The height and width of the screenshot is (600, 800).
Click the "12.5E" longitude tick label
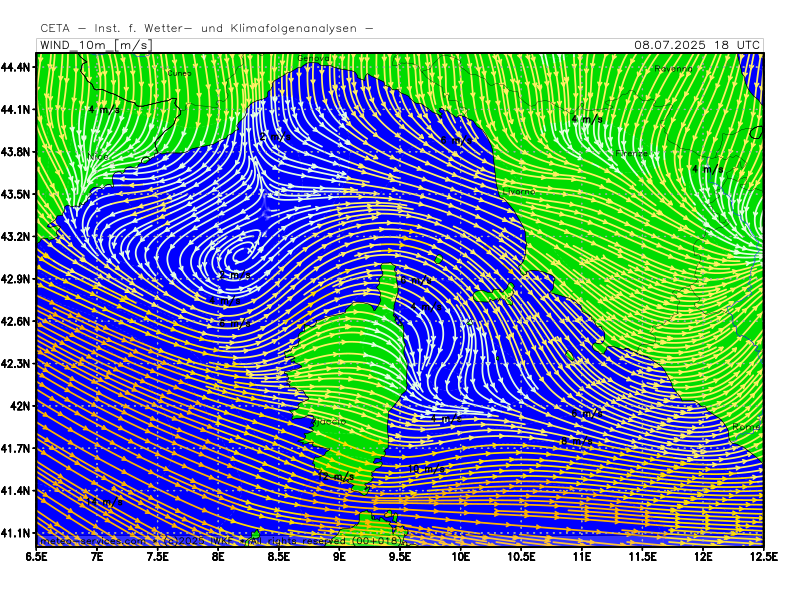pos(764,556)
